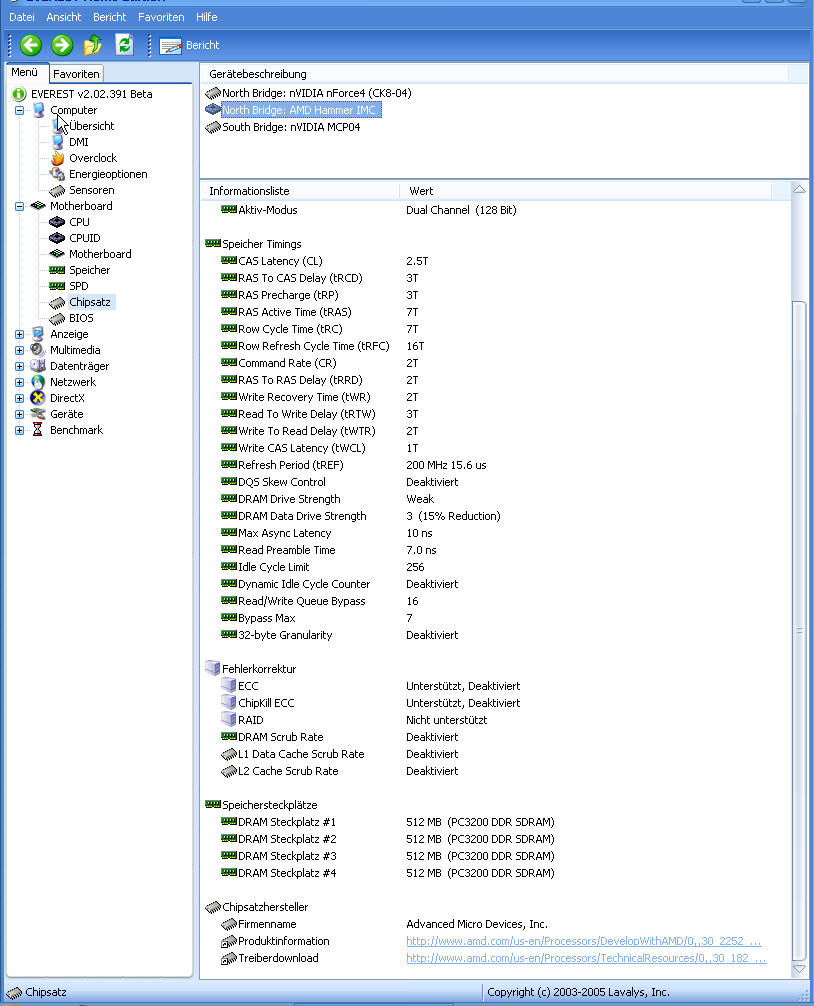Expand the Multimedia tree node

[19, 350]
